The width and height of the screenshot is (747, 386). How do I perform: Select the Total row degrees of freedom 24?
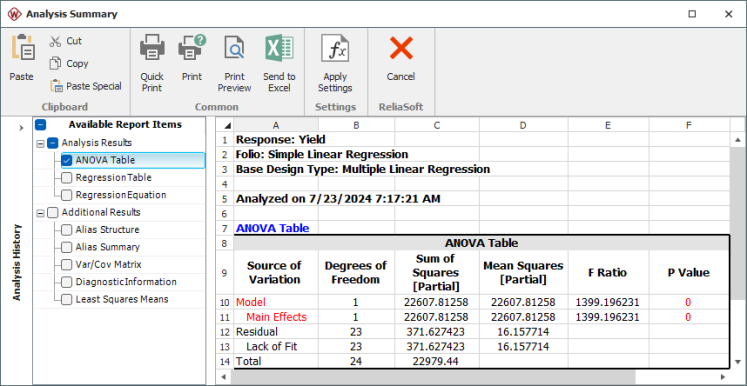[x=356, y=361]
